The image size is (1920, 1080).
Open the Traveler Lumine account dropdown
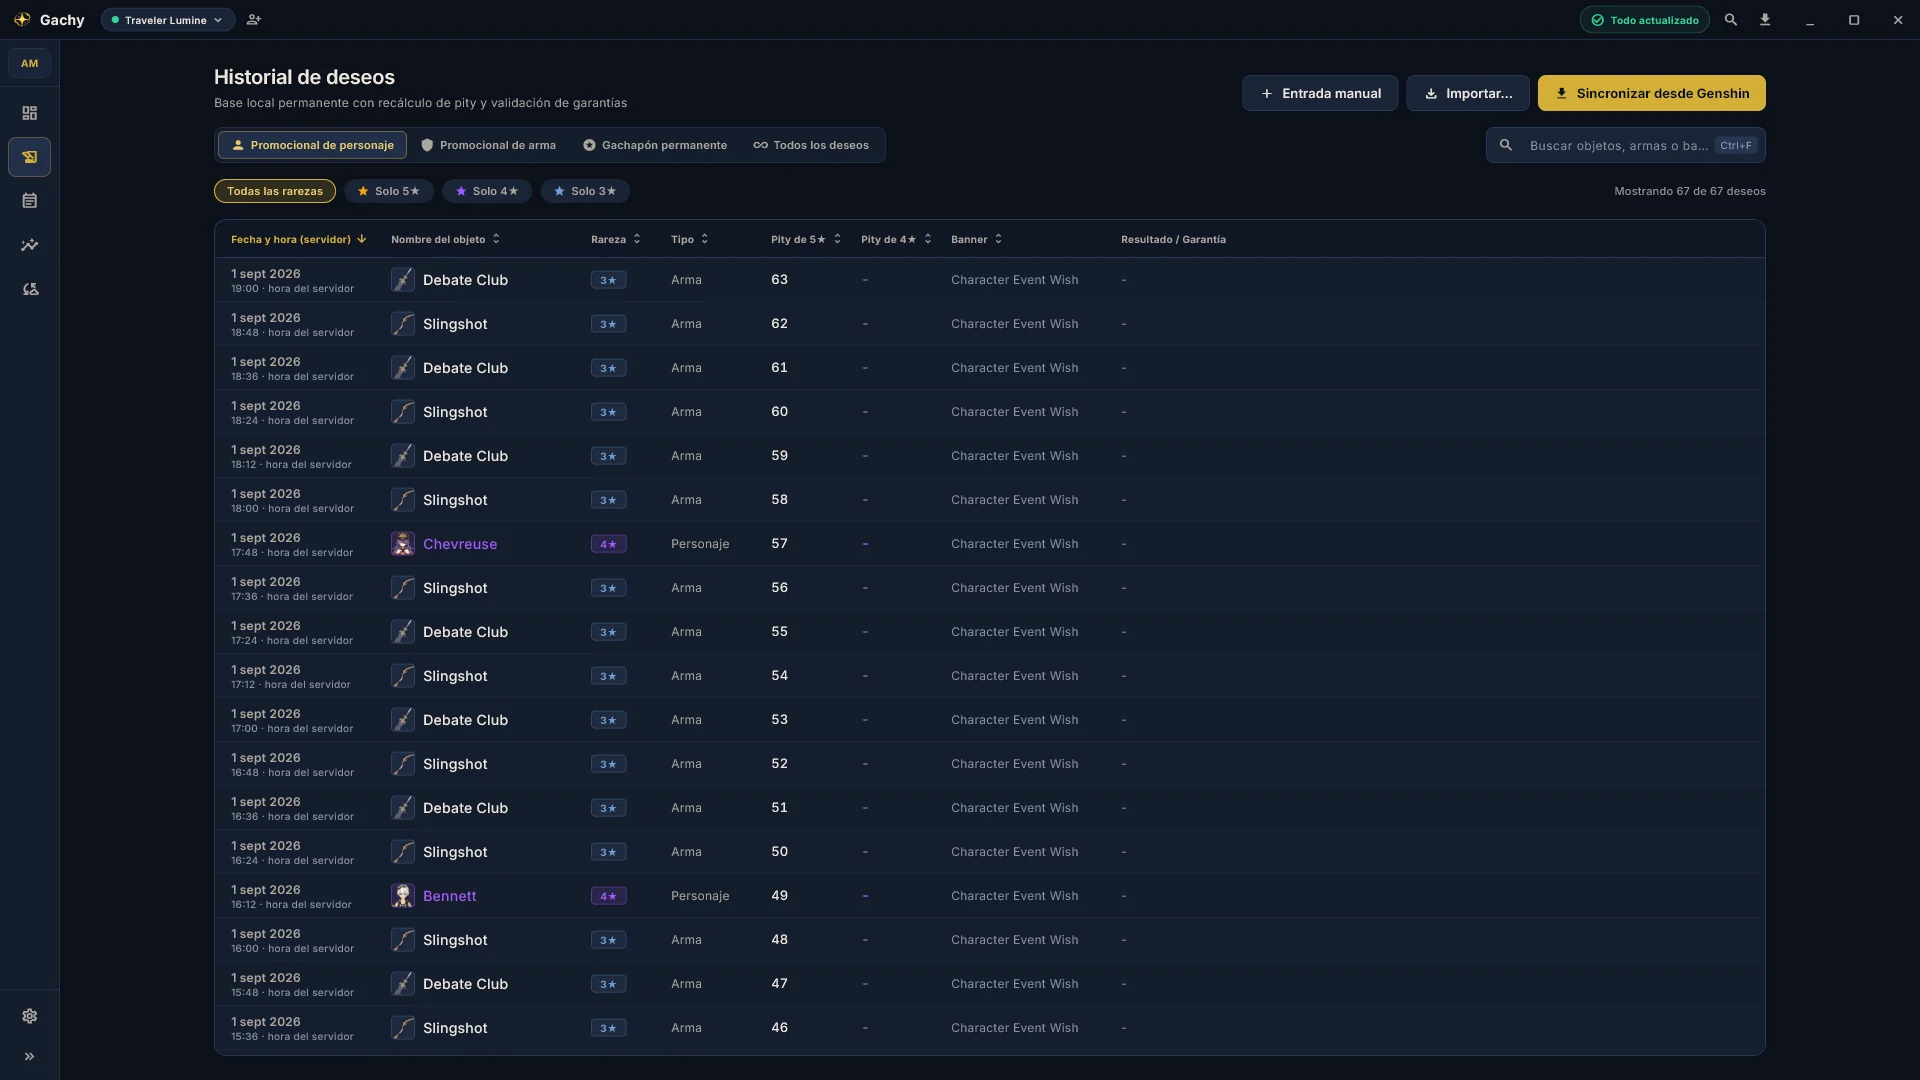168,20
